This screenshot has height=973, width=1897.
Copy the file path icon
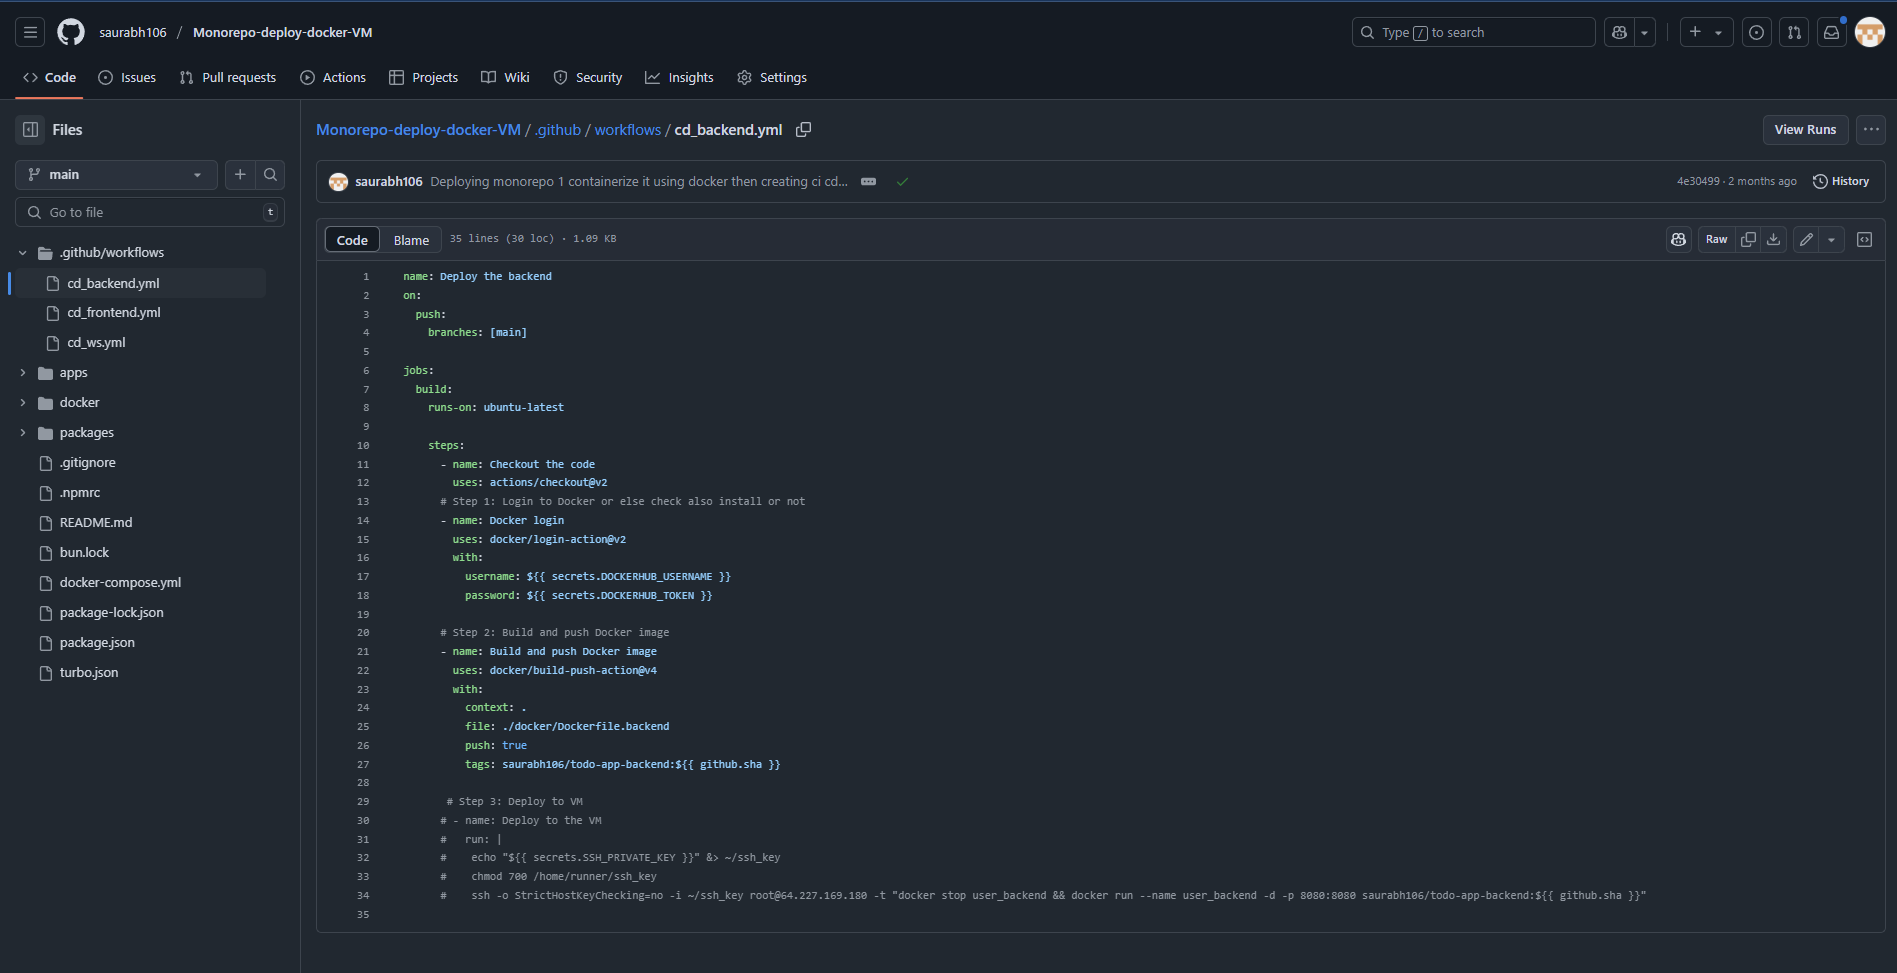click(x=803, y=130)
